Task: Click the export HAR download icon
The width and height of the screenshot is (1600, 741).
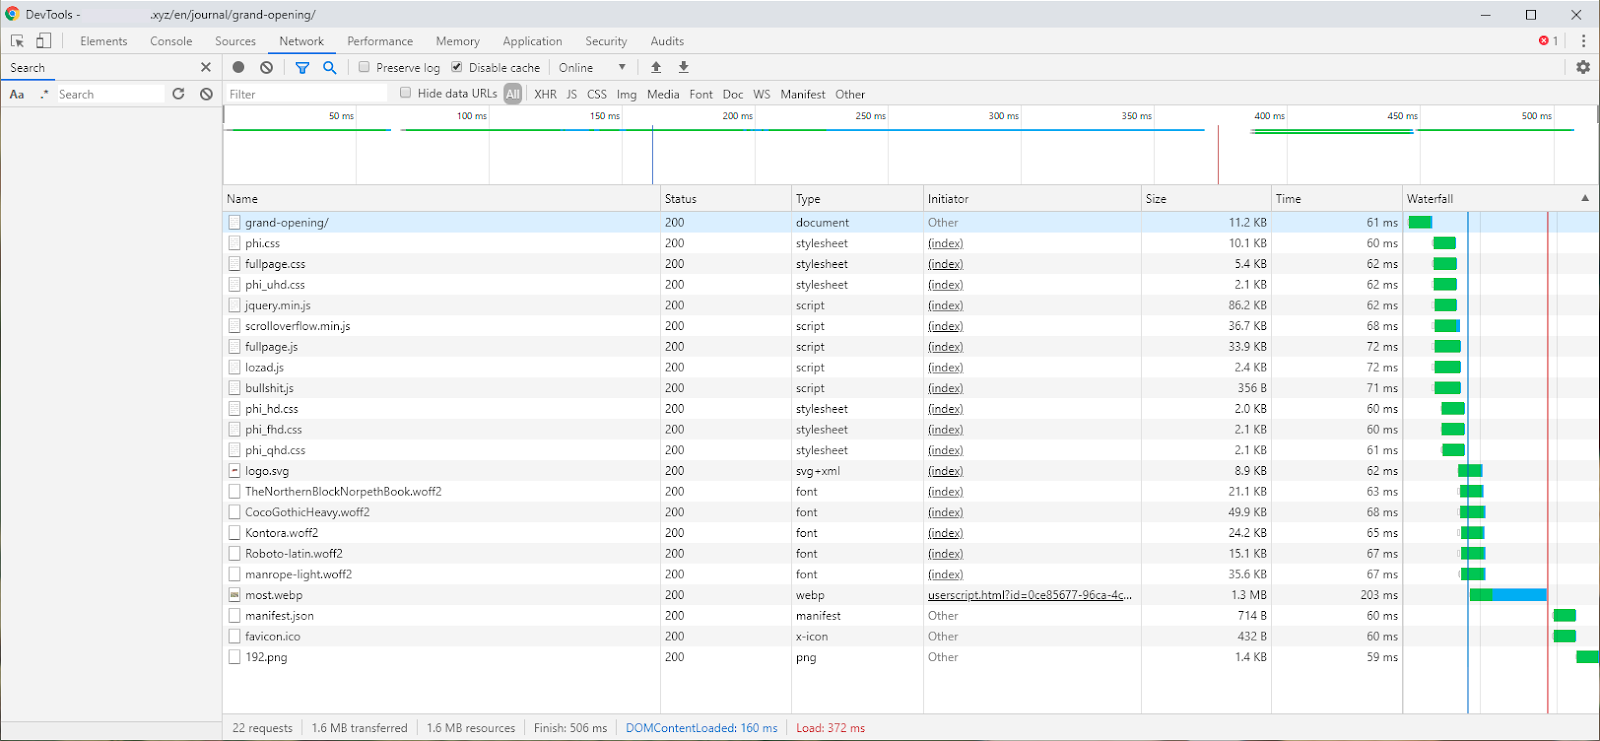Action: 684,67
